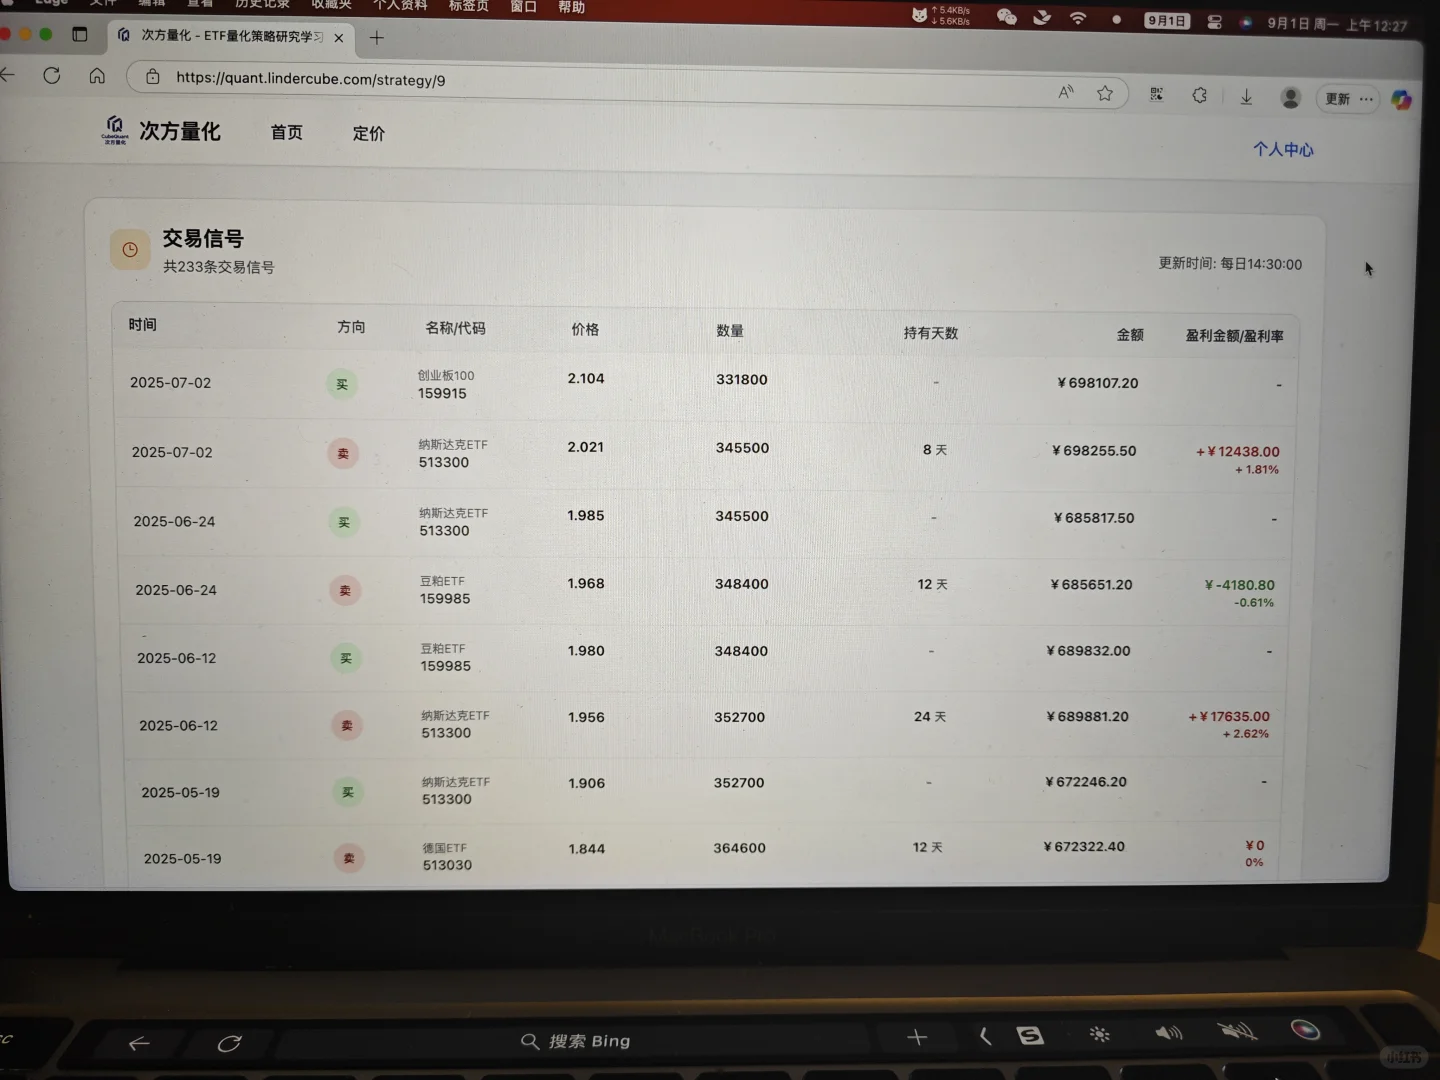Toggle the bookmark star in address bar
Screen dimensions: 1440x1080
coord(1105,92)
